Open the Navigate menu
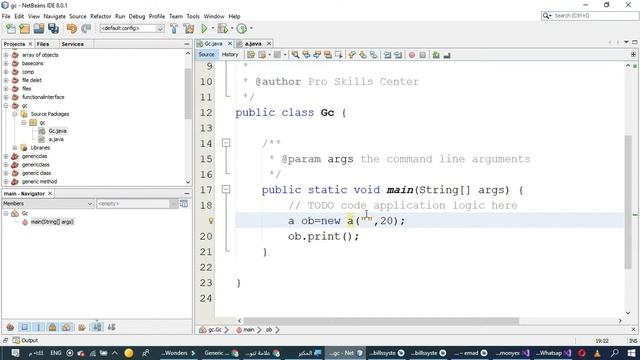 tap(54, 16)
